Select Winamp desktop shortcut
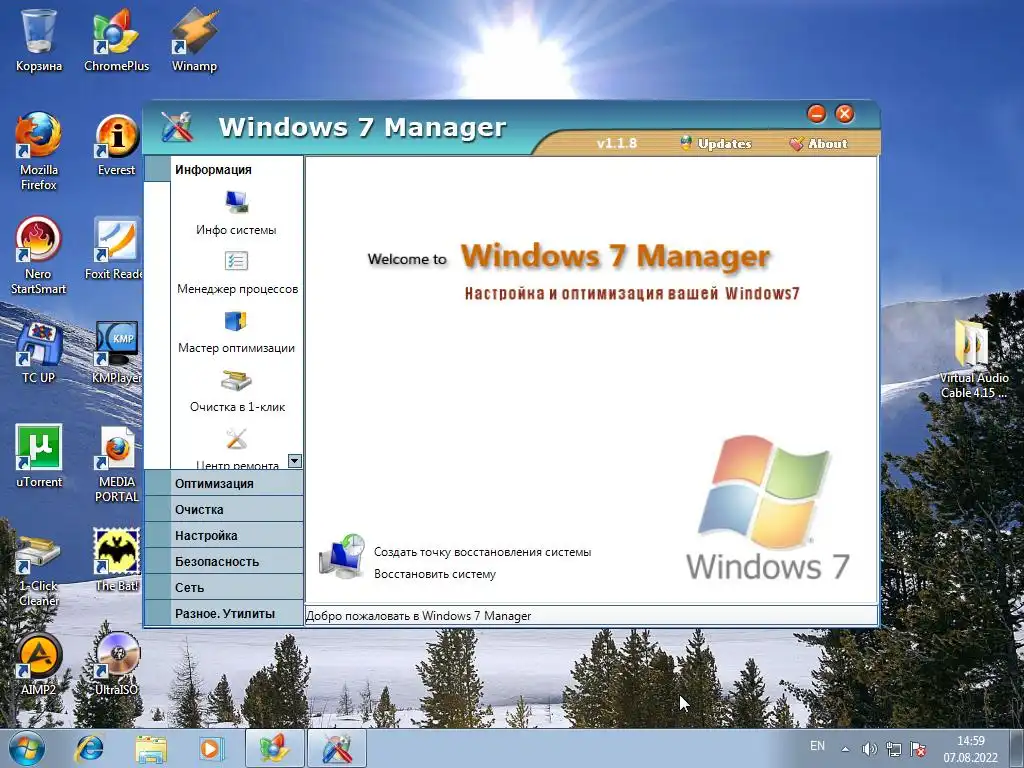 pos(194,40)
